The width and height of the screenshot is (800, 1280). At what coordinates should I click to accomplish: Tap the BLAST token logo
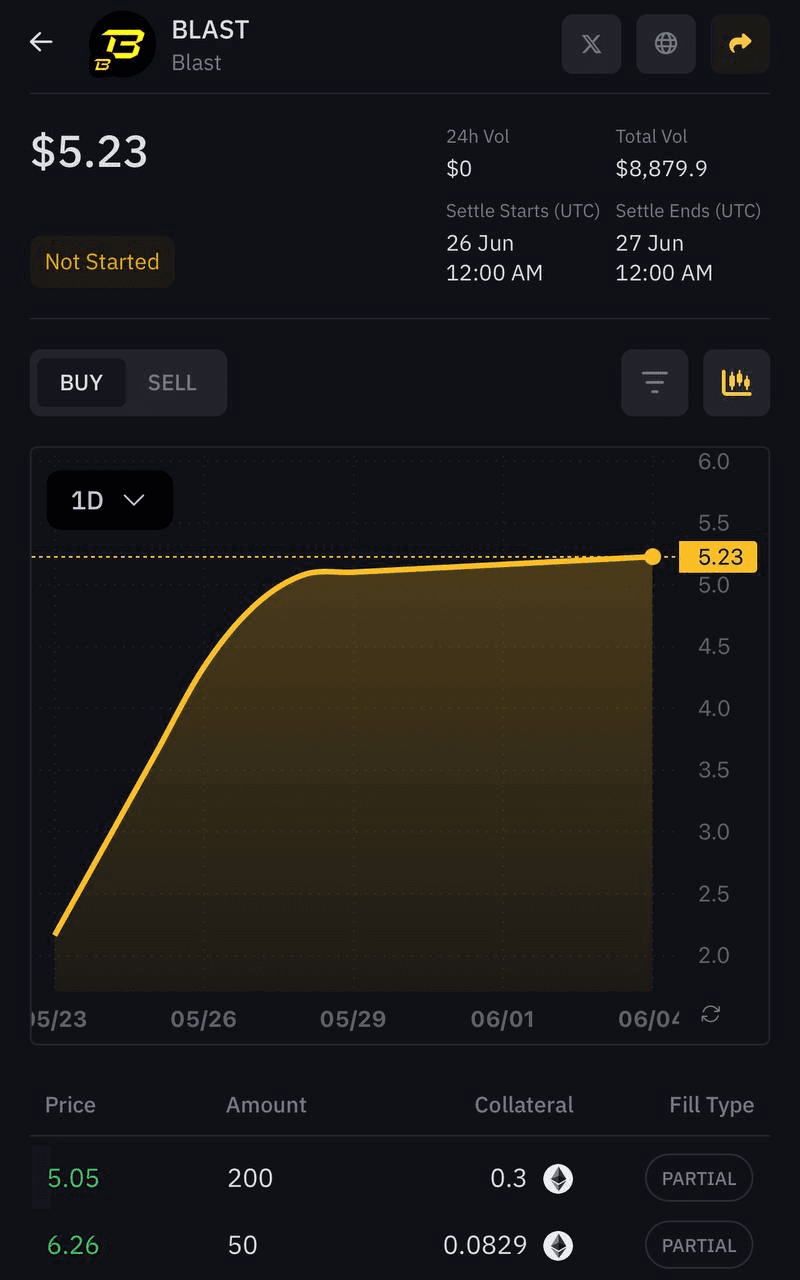122,45
